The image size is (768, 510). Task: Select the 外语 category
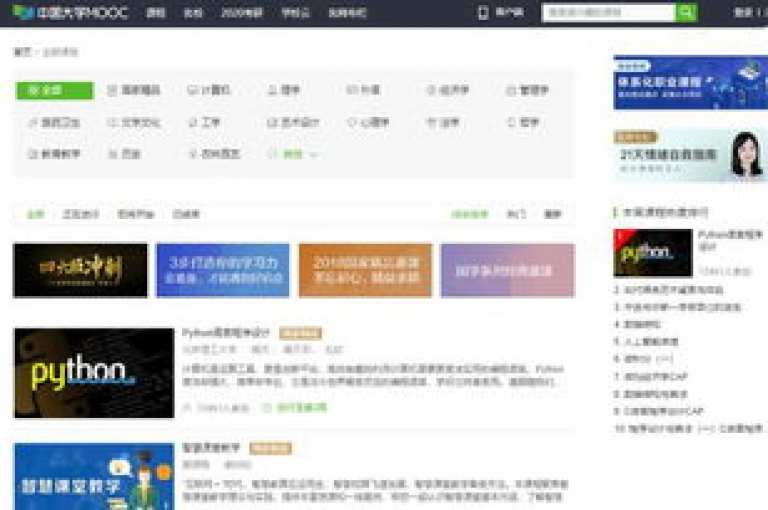tap(364, 90)
